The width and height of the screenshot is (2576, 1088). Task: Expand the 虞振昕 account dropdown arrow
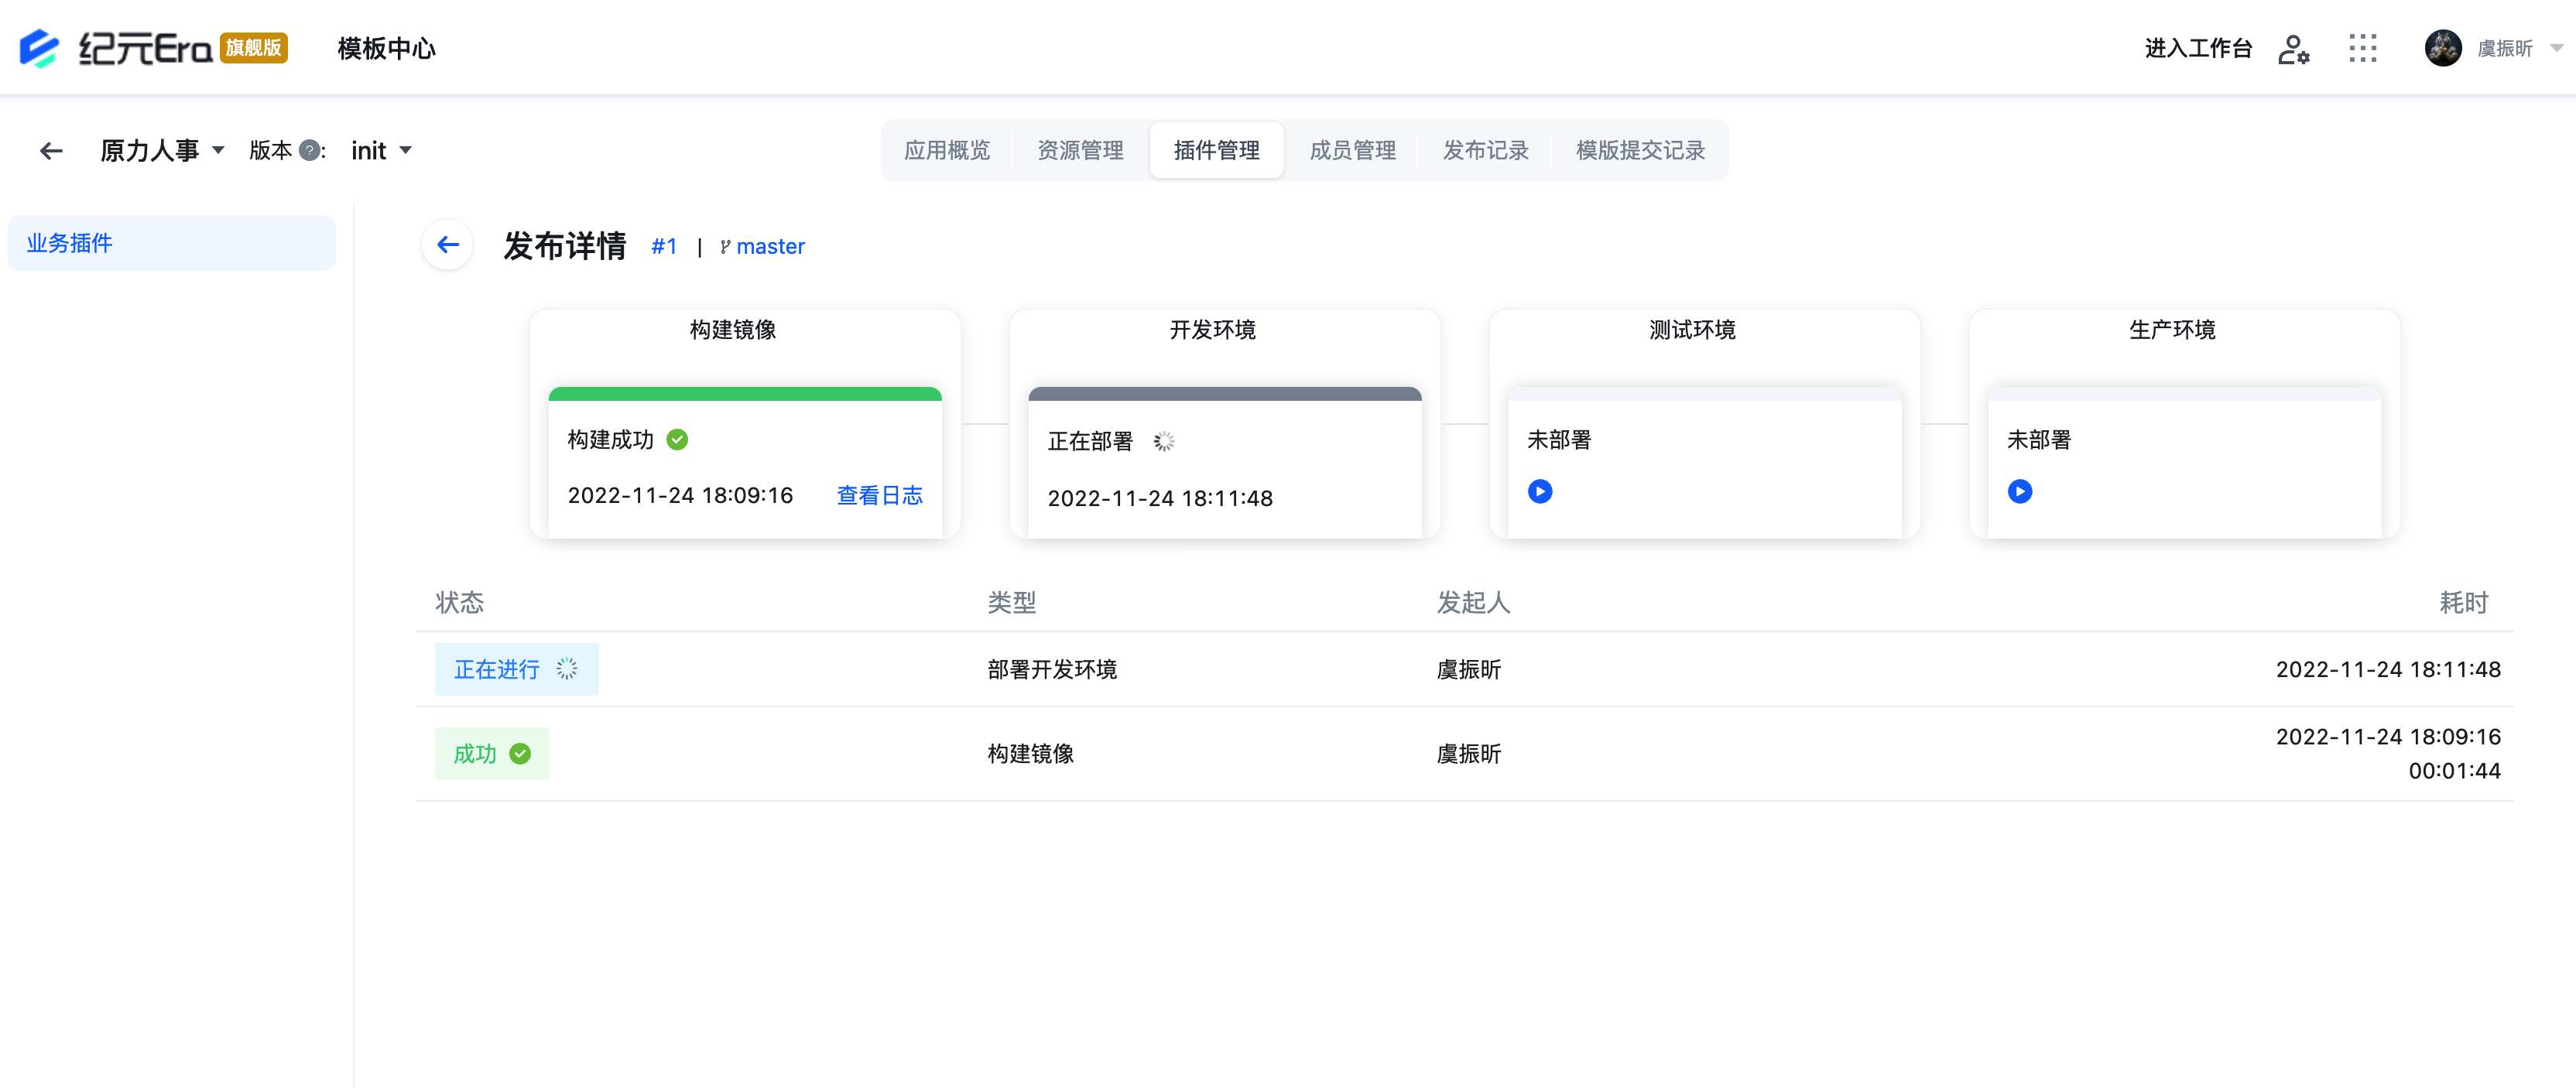tap(2556, 48)
